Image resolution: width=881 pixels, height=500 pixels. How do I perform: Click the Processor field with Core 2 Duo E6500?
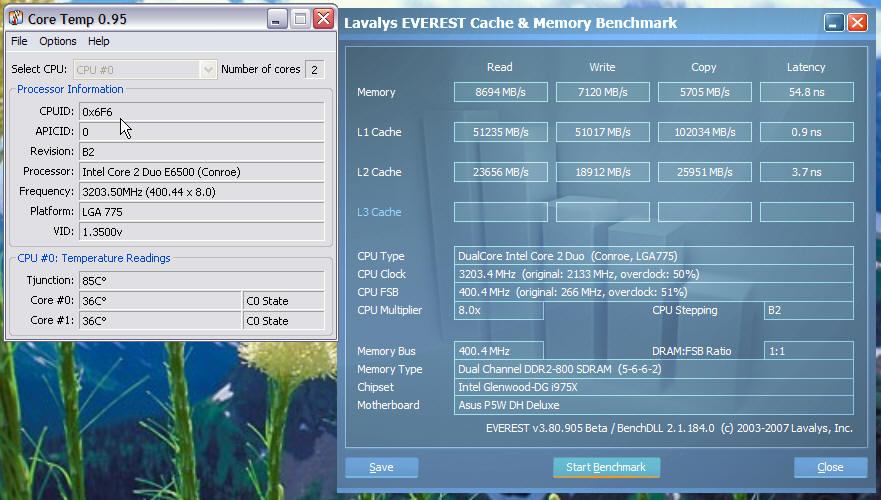click(x=202, y=172)
